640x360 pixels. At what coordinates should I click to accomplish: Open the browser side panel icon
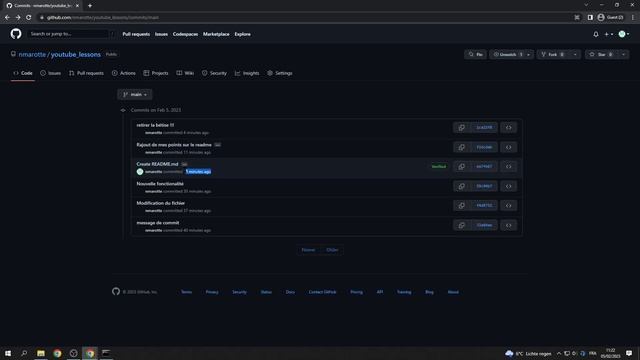pyautogui.click(x=590, y=17)
